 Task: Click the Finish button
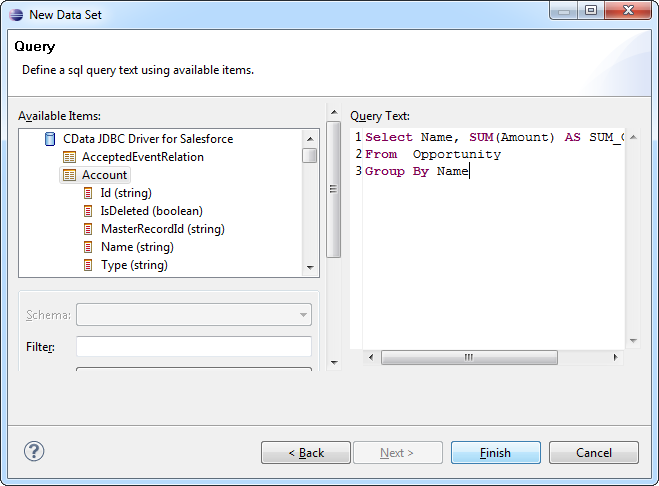click(x=496, y=453)
